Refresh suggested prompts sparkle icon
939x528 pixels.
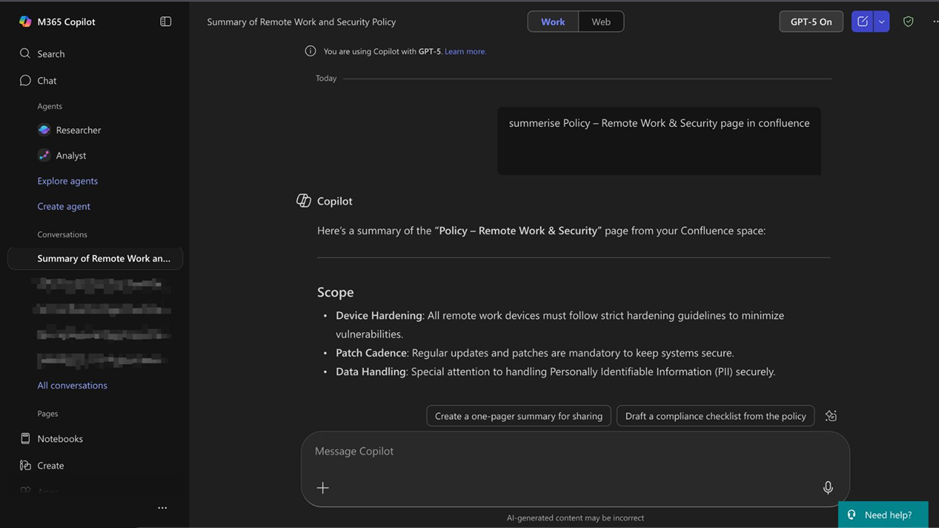tap(831, 415)
